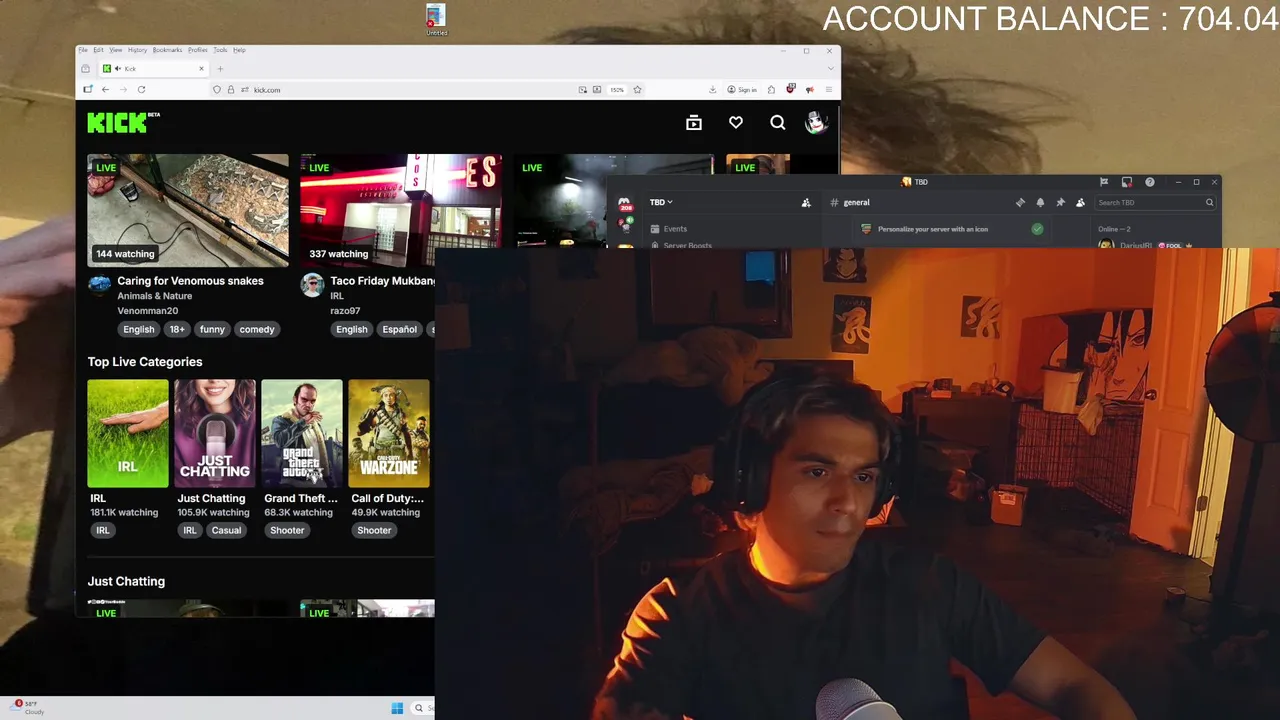The image size is (1280, 720).
Task: Open Discord direct messages home icon
Action: [625, 204]
